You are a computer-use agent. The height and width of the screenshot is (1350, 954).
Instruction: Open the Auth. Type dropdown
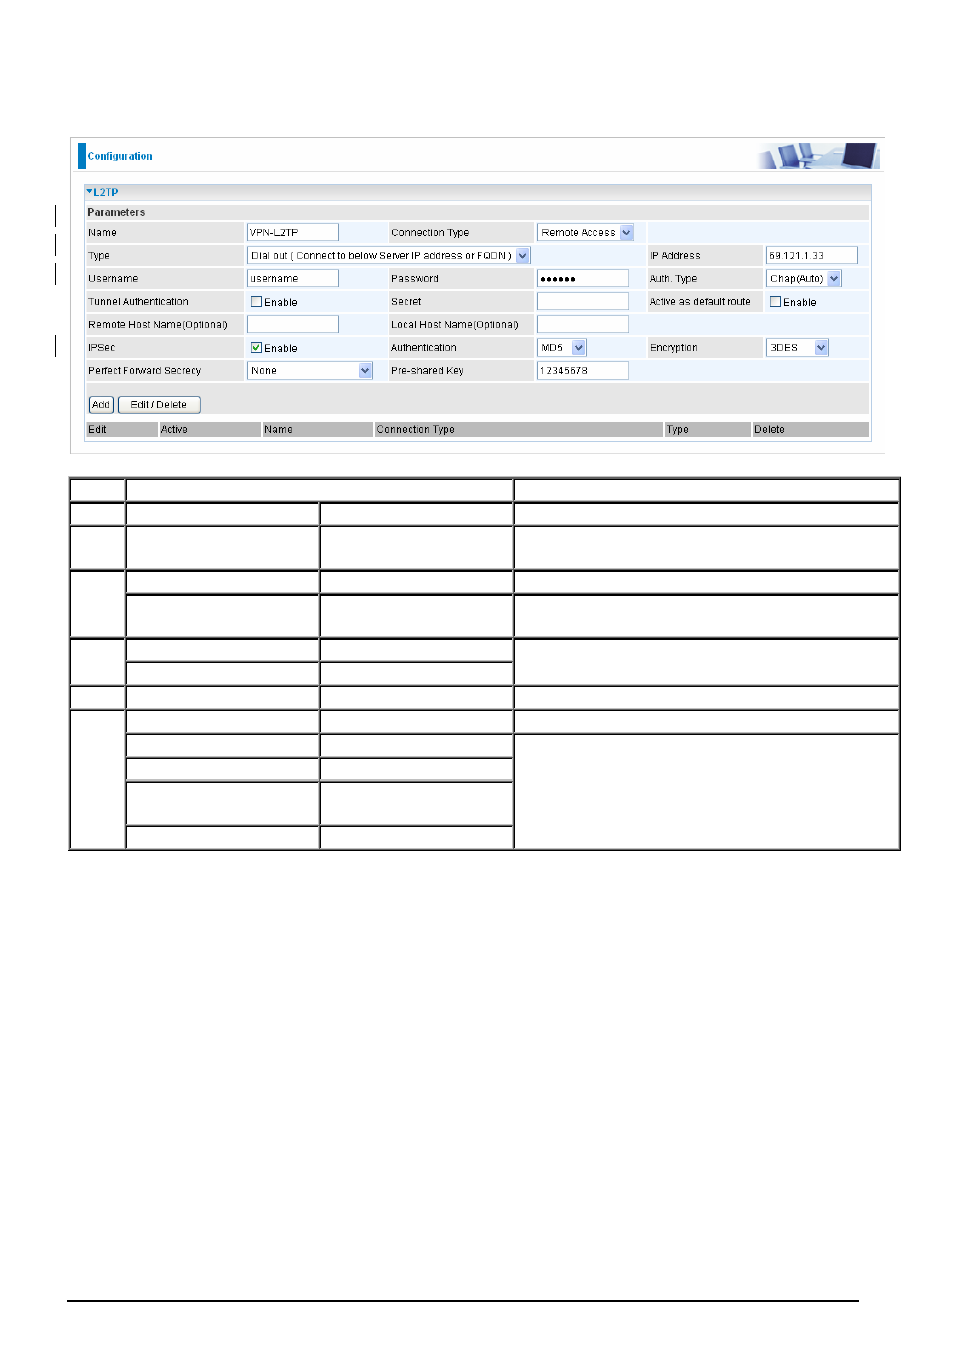(x=804, y=278)
